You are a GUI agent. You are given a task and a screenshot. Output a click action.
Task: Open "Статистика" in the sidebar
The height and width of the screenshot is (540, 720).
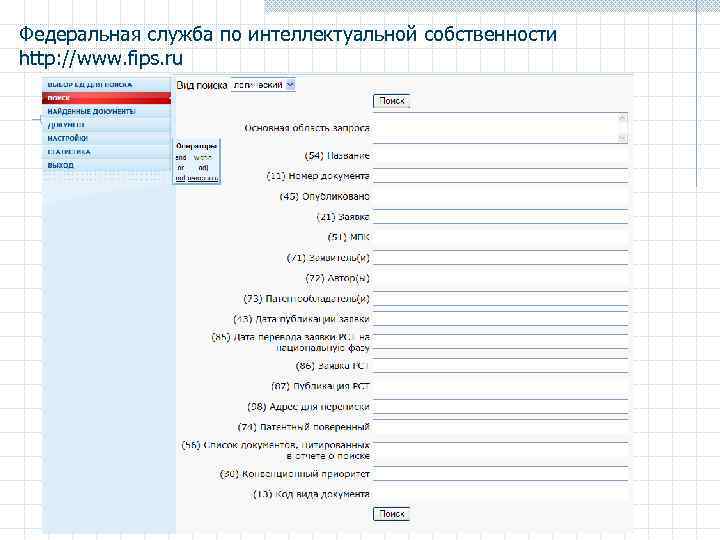[x=106, y=152]
